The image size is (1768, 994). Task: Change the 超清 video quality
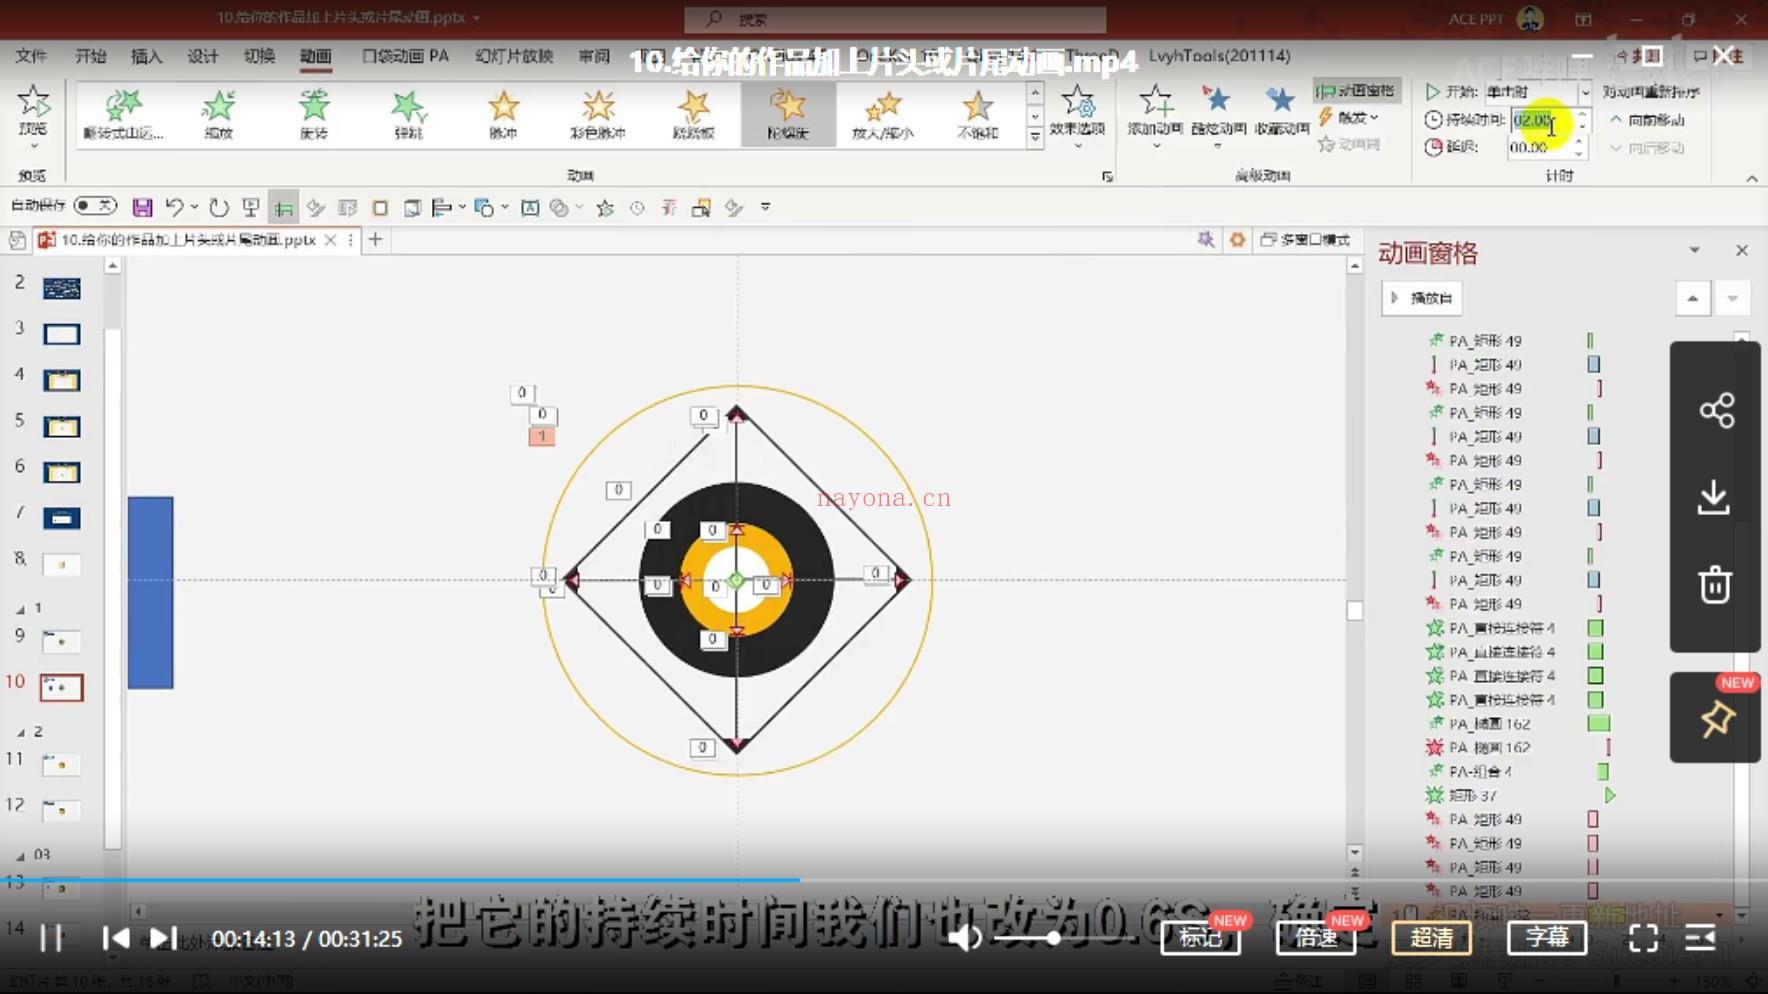pos(1432,938)
